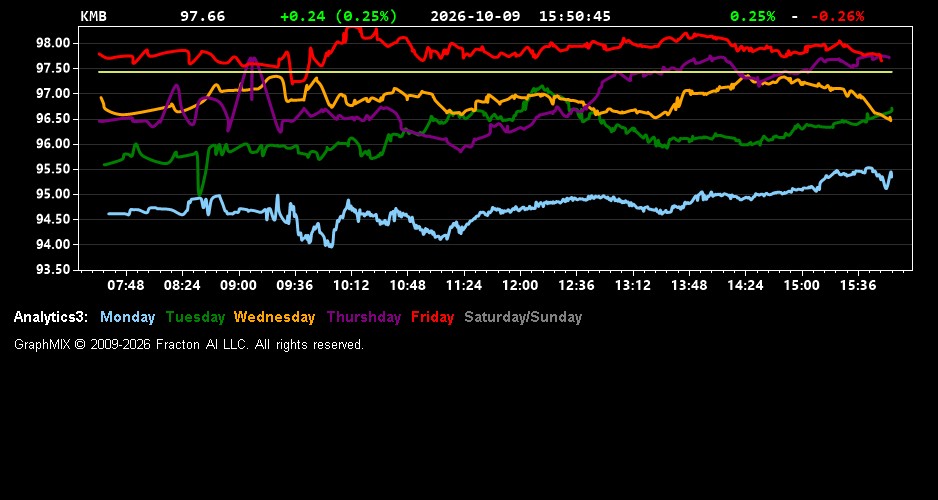Viewport: 938px width, 500px height.
Task: Click the yellow horizontal reference line
Action: pos(495,72)
